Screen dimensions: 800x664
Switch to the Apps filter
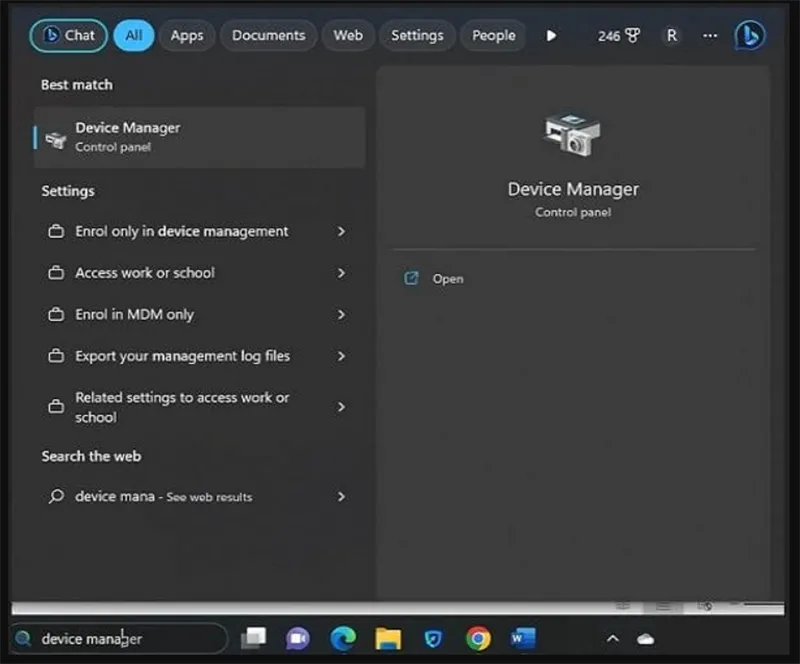(x=187, y=35)
